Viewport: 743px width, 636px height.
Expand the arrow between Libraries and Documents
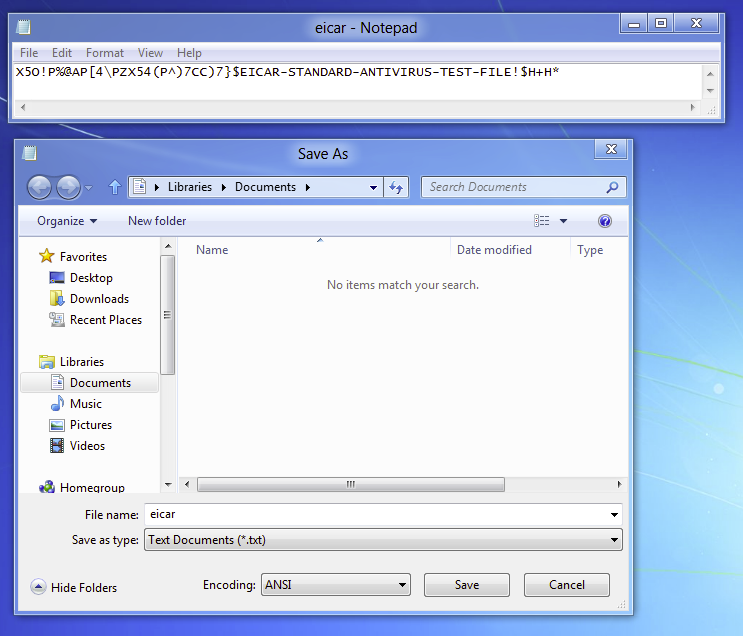click(x=224, y=187)
